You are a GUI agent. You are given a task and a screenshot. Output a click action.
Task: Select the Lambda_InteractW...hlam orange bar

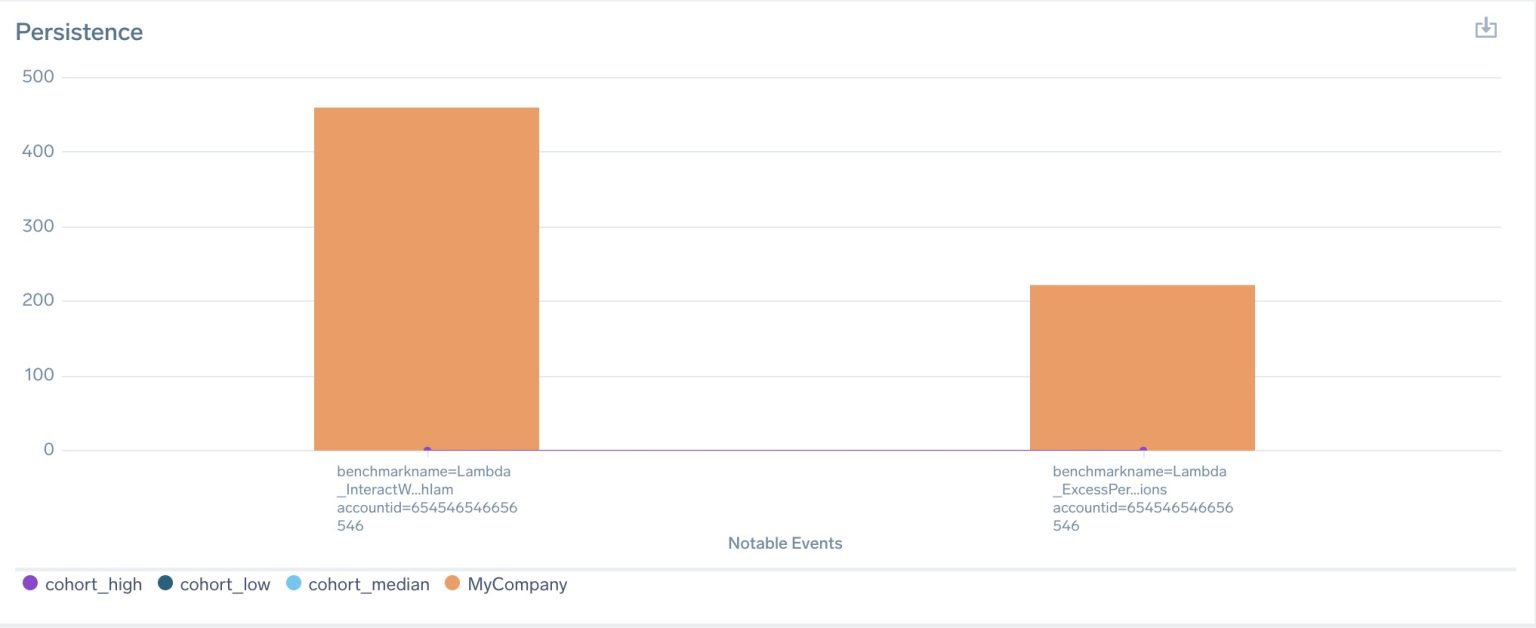pyautogui.click(x=426, y=278)
